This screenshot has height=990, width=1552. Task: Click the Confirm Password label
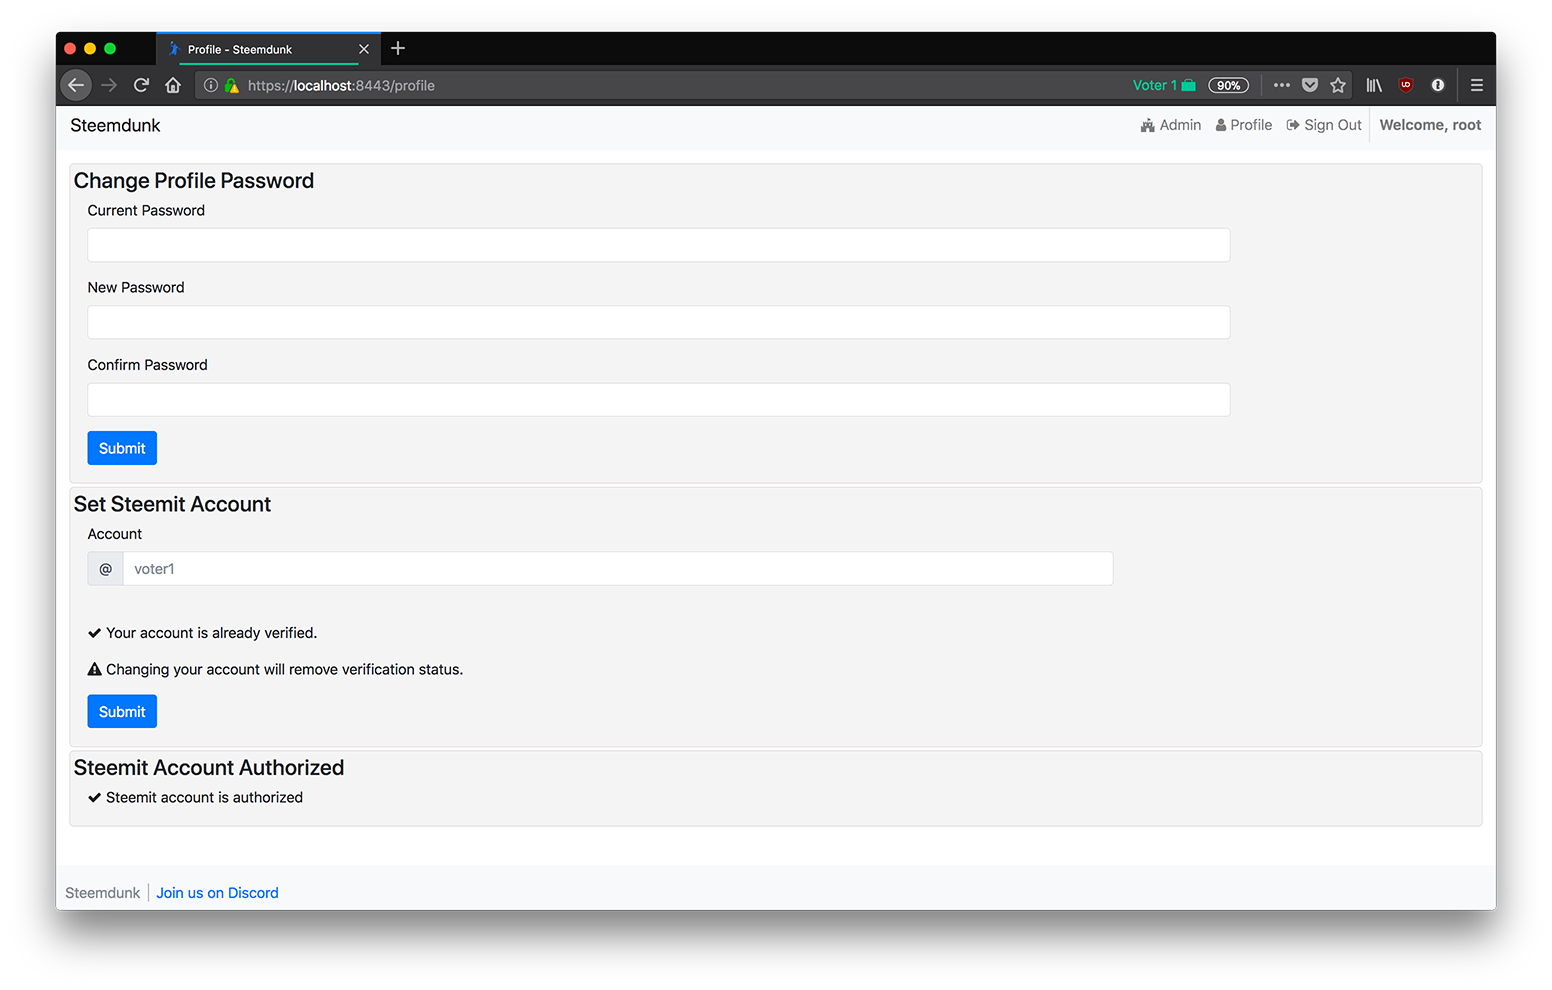coord(147,365)
